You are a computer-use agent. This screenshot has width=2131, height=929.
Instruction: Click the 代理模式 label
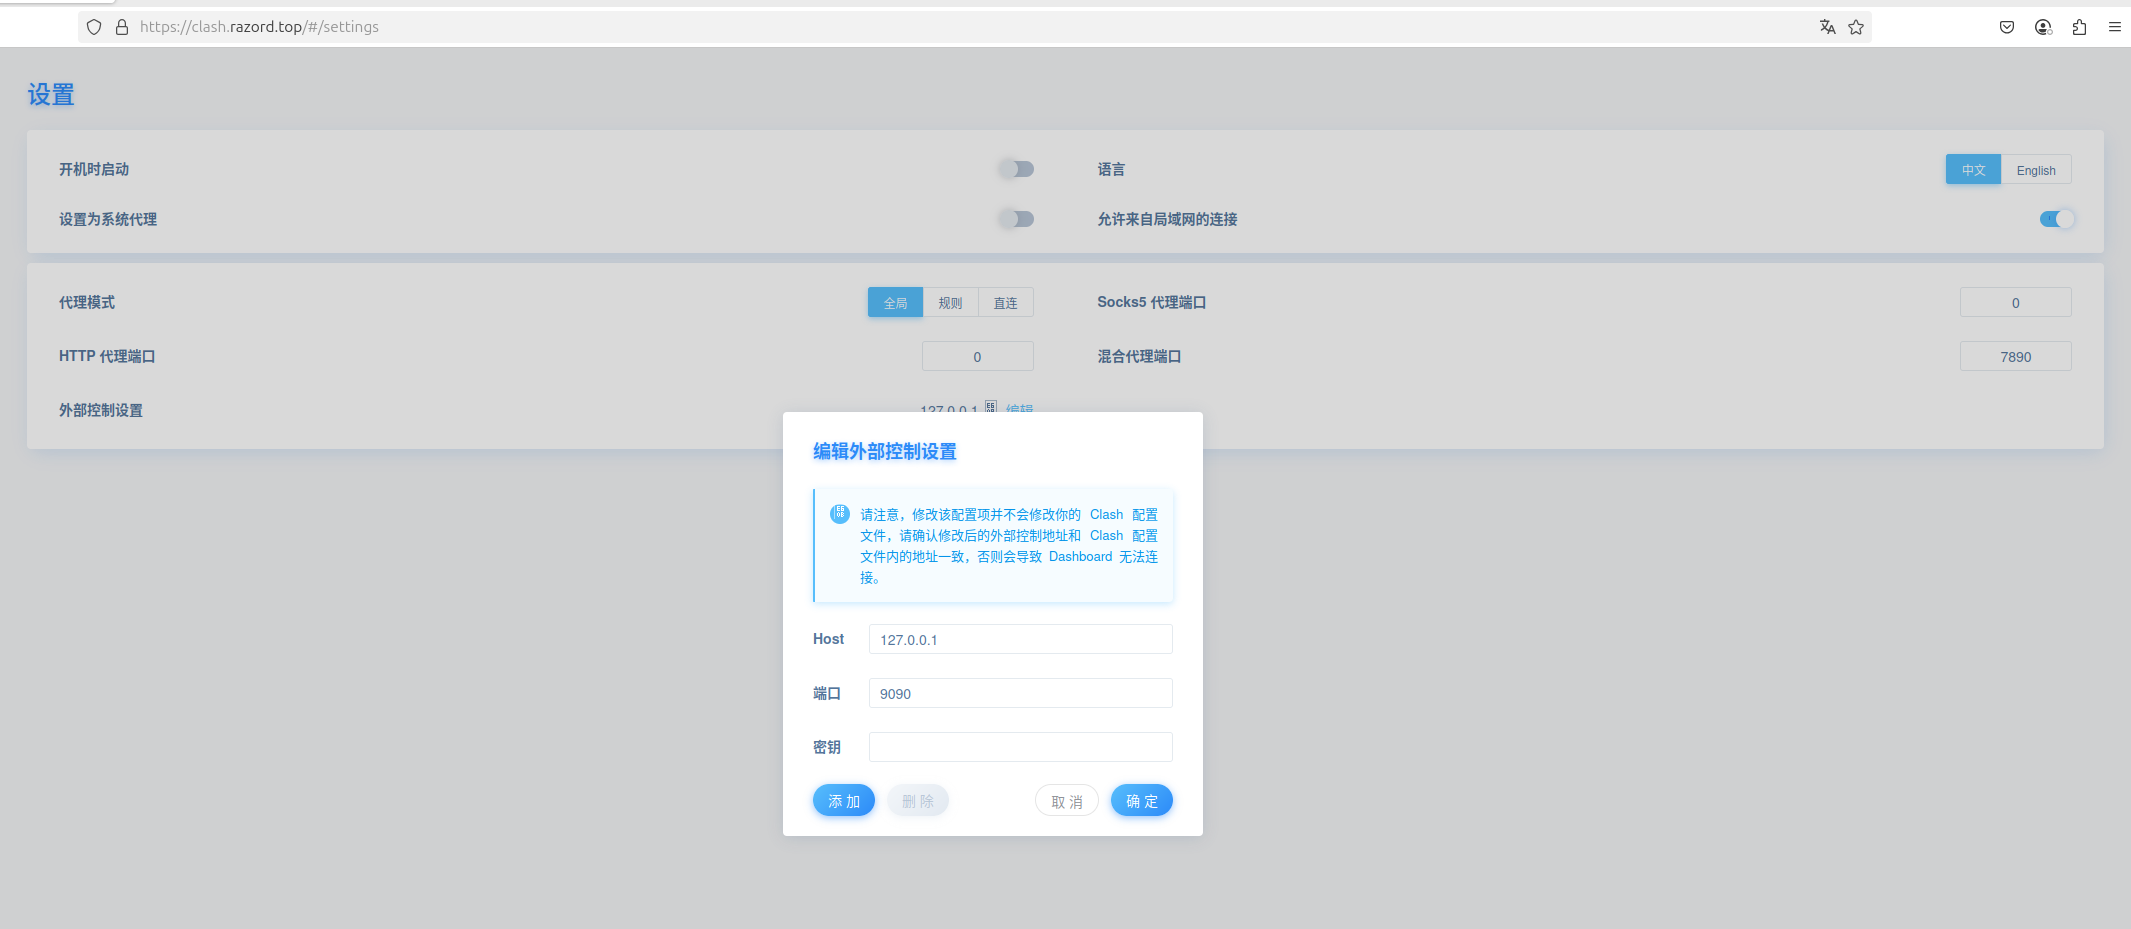[87, 302]
